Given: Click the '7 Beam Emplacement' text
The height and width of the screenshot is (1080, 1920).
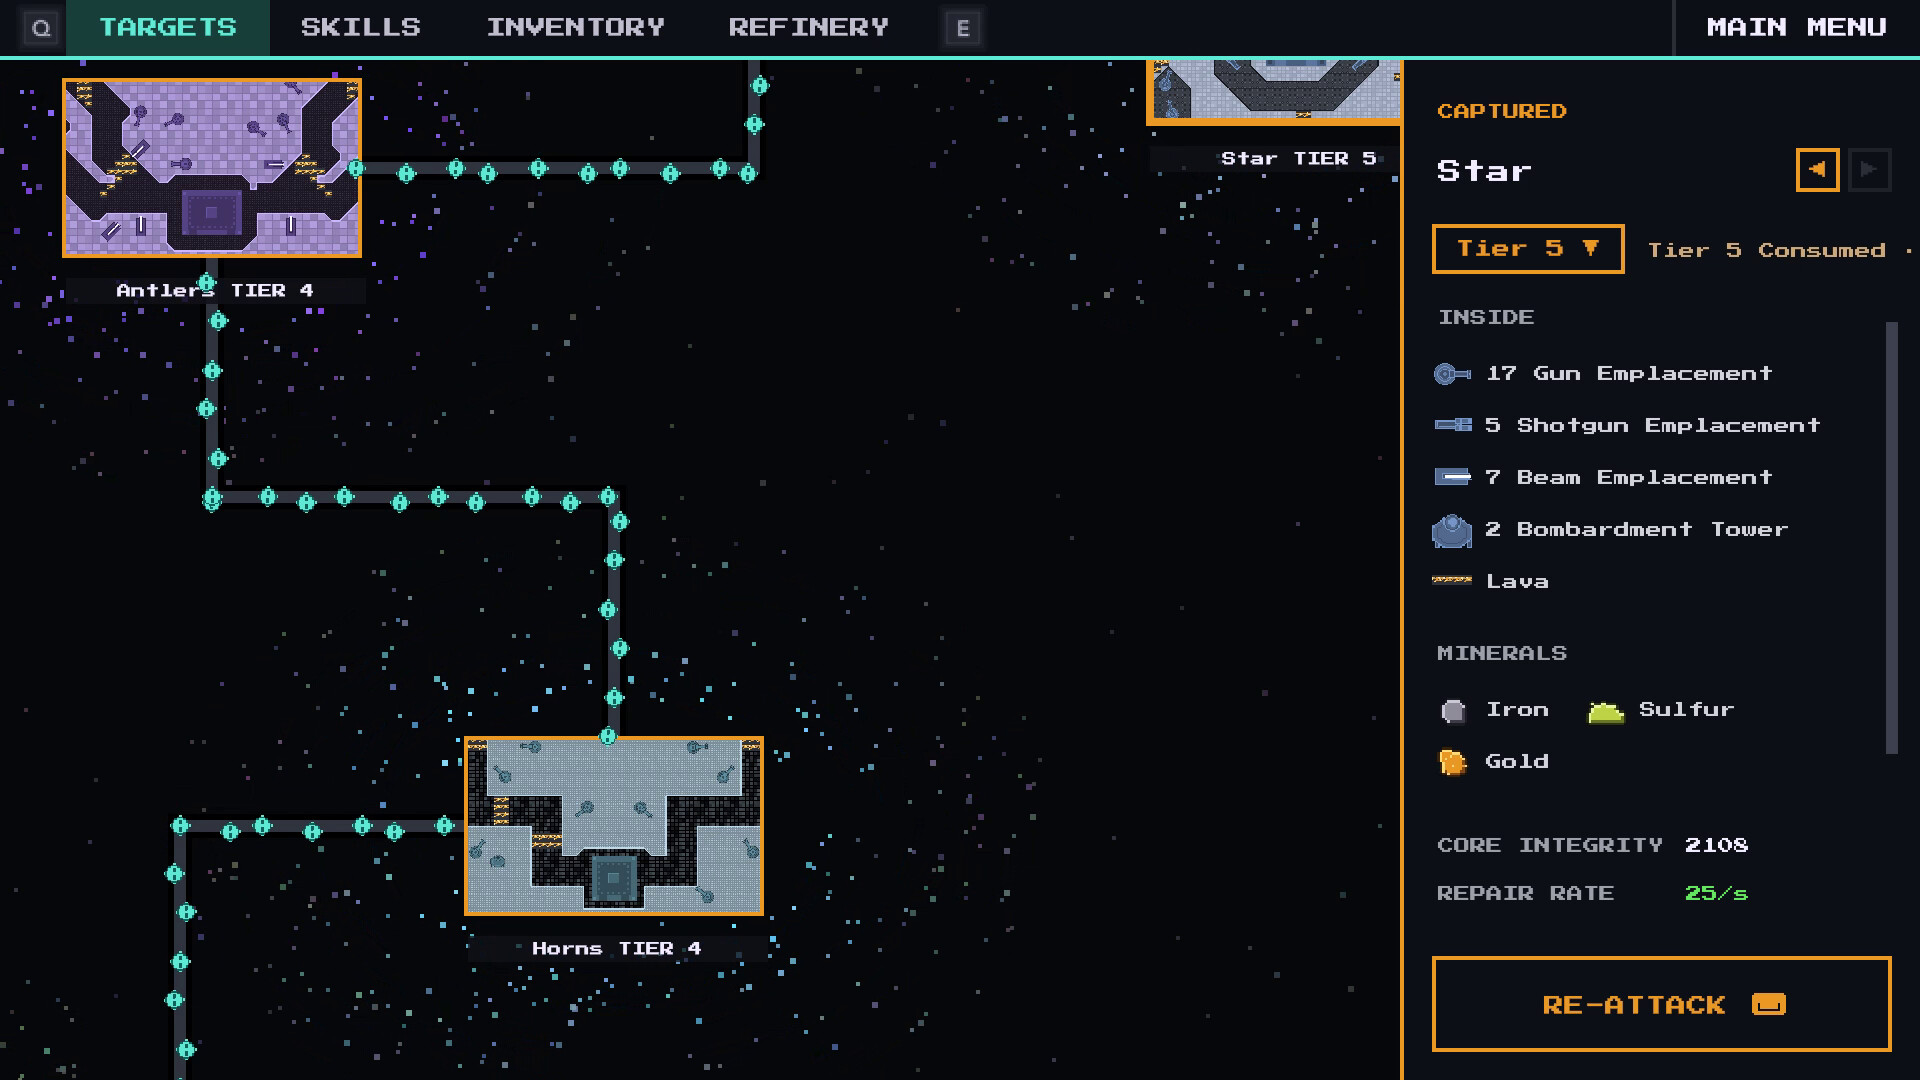Looking at the screenshot, I should 1629,477.
